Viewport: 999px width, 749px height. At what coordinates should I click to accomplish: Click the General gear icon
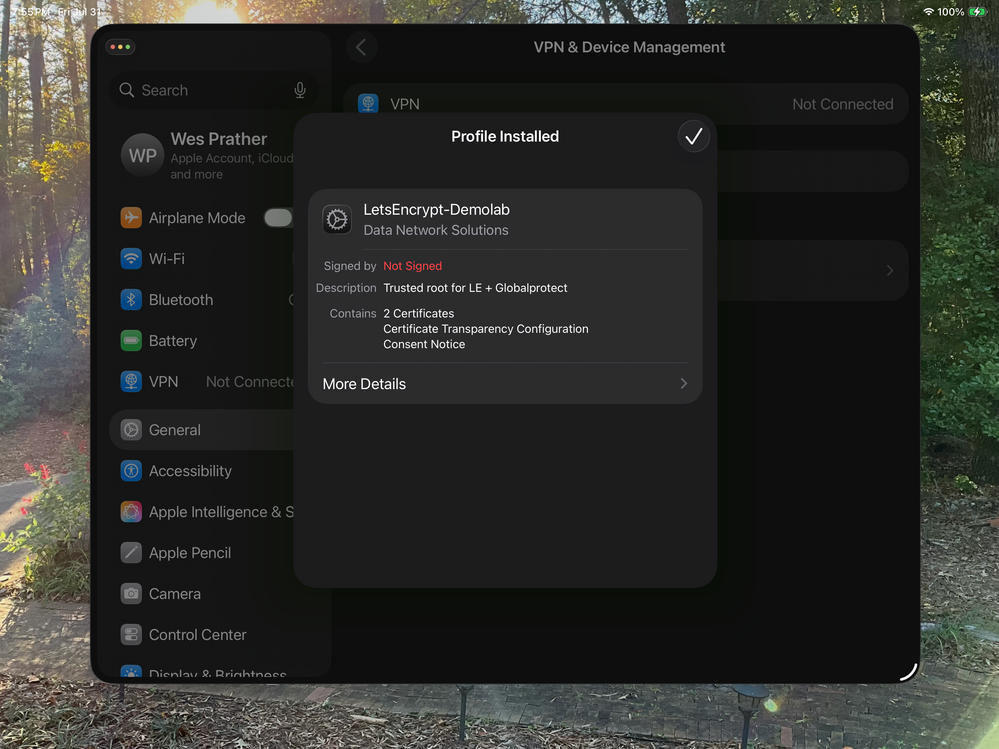[131, 430]
